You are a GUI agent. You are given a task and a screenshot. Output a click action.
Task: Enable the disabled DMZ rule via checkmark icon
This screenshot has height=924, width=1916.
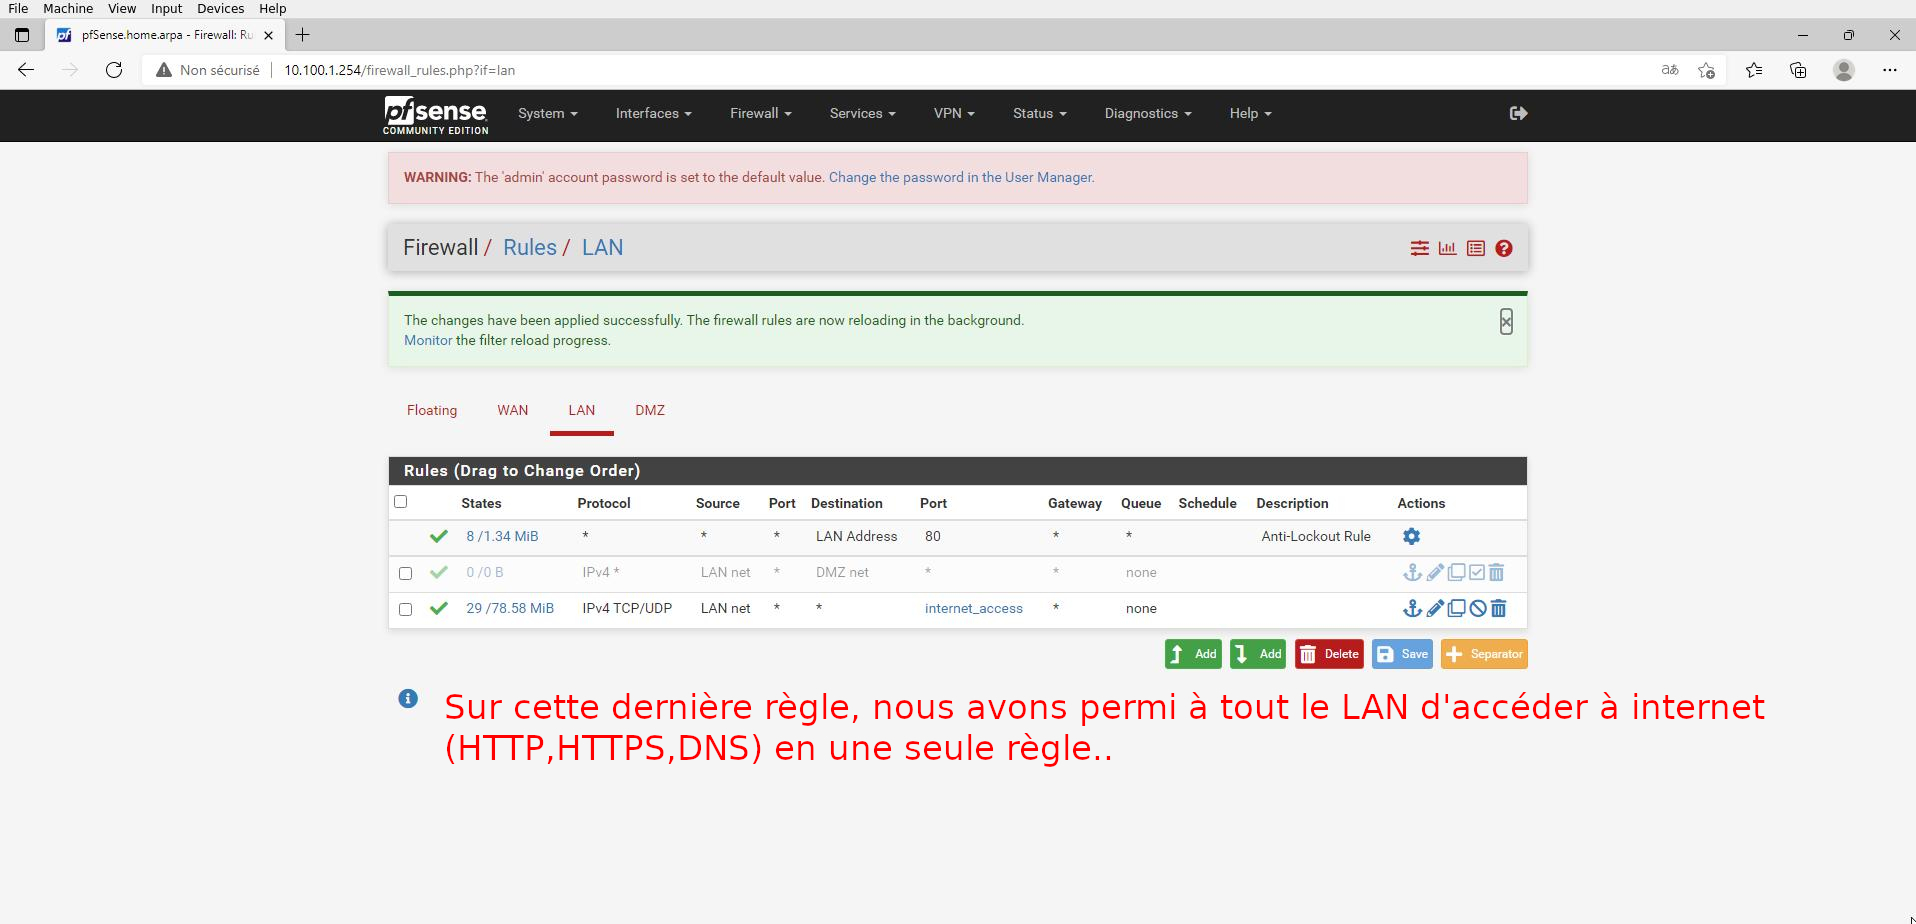coord(1477,572)
